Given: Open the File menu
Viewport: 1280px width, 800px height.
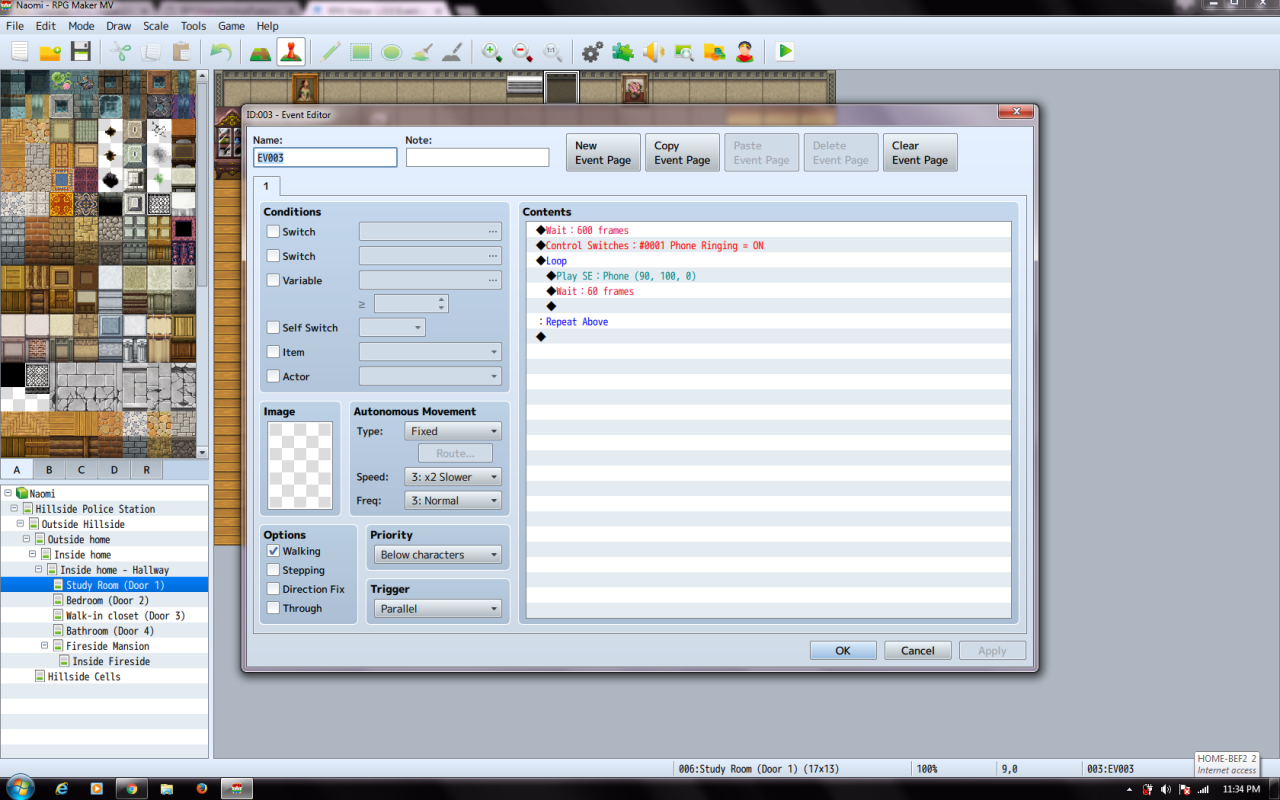Looking at the screenshot, I should click(x=15, y=26).
